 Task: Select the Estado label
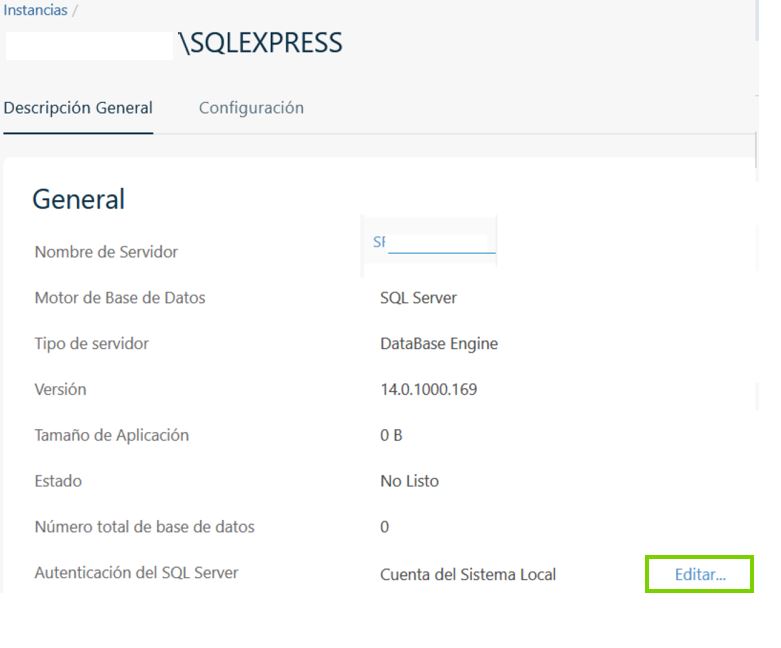coord(58,481)
